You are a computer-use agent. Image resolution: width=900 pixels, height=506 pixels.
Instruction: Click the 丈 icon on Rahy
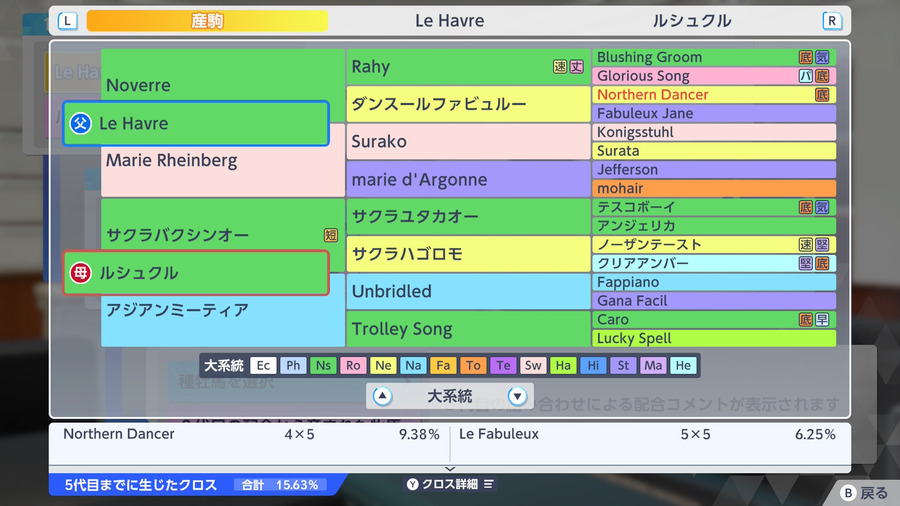point(576,67)
